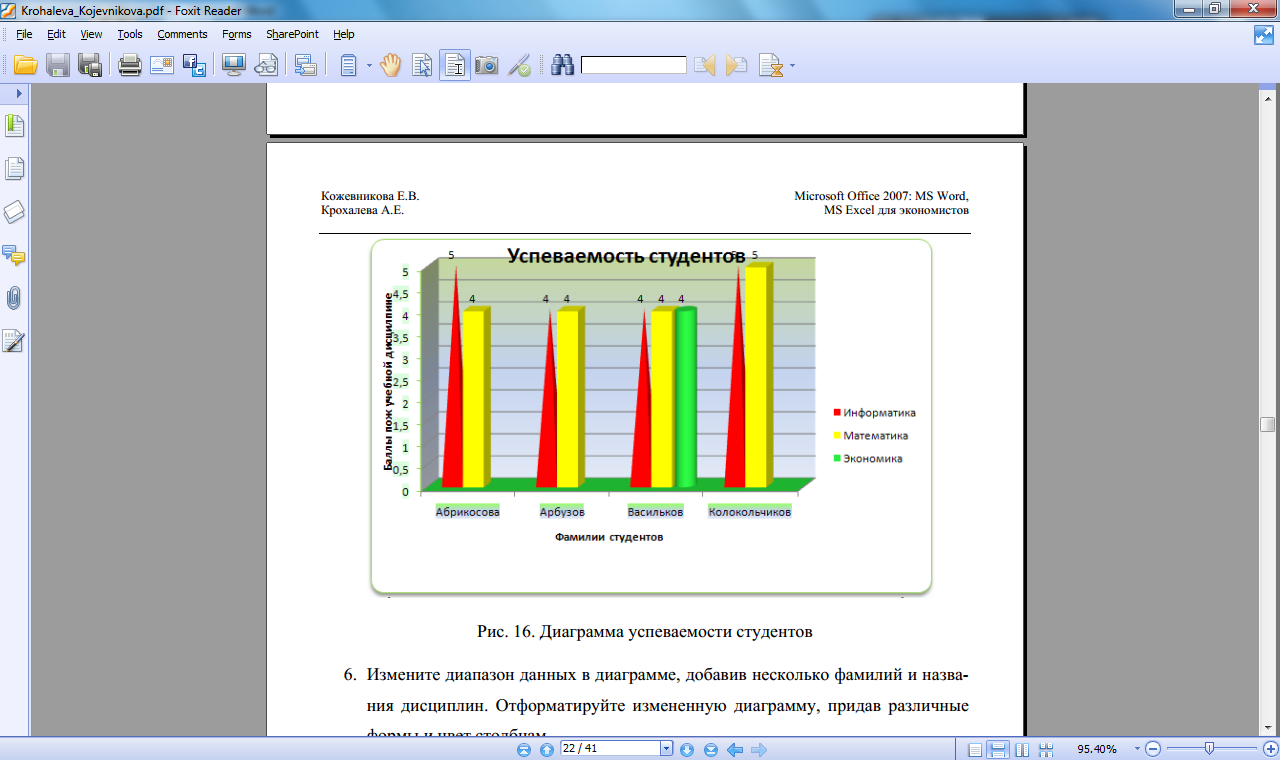The image size is (1280, 760).
Task: Go to previous search result
Action: click(705, 66)
